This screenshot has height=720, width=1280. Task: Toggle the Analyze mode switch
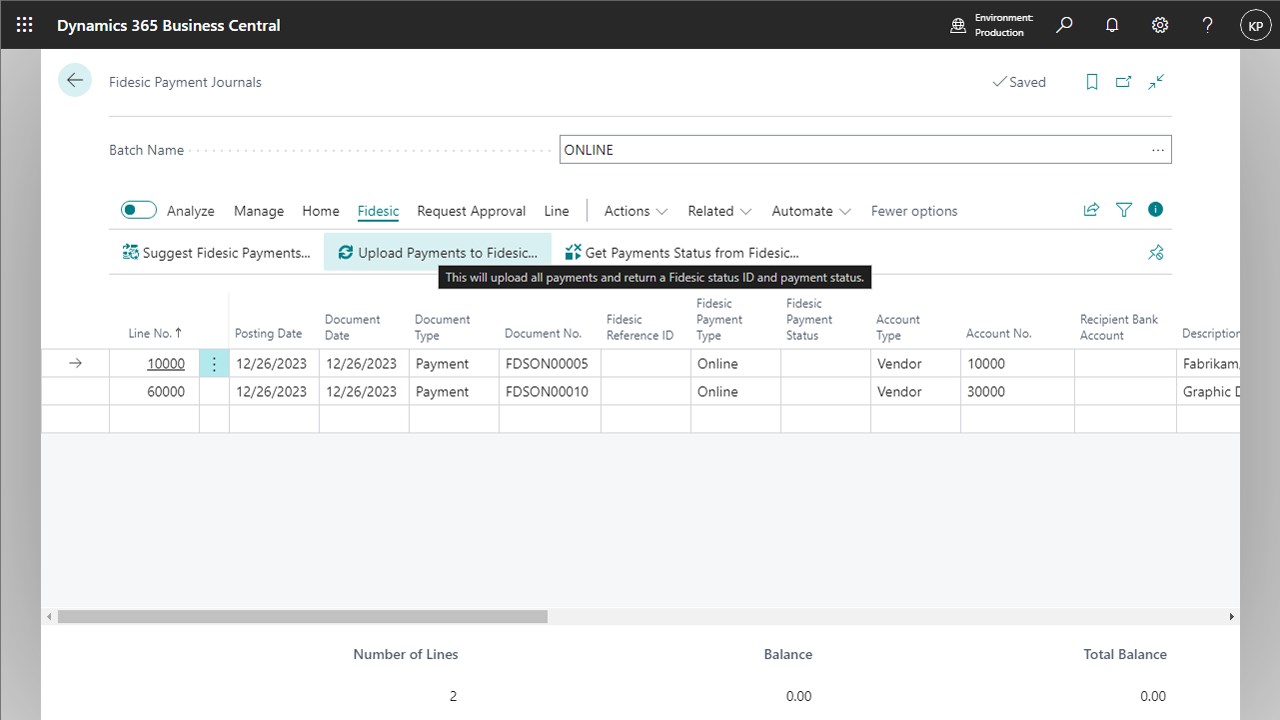pyautogui.click(x=139, y=210)
